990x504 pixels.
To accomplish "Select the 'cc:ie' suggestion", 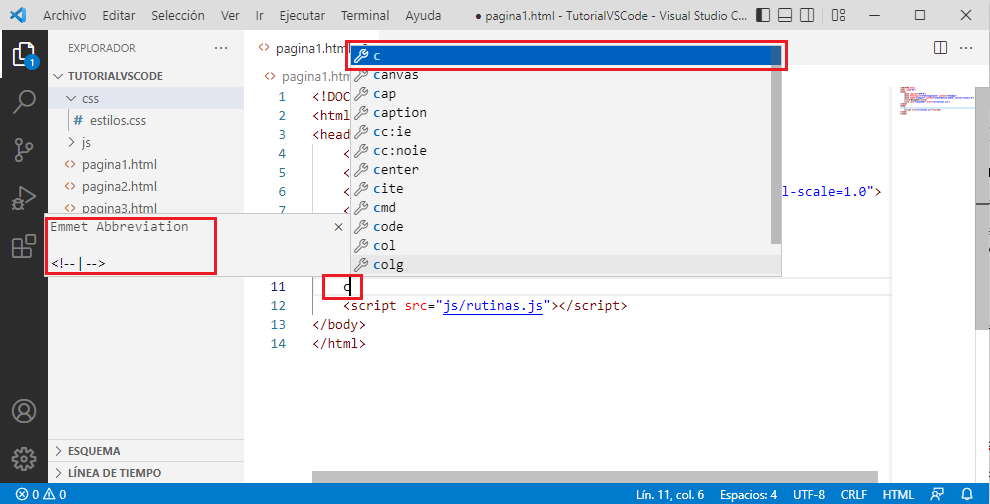I will coord(561,131).
